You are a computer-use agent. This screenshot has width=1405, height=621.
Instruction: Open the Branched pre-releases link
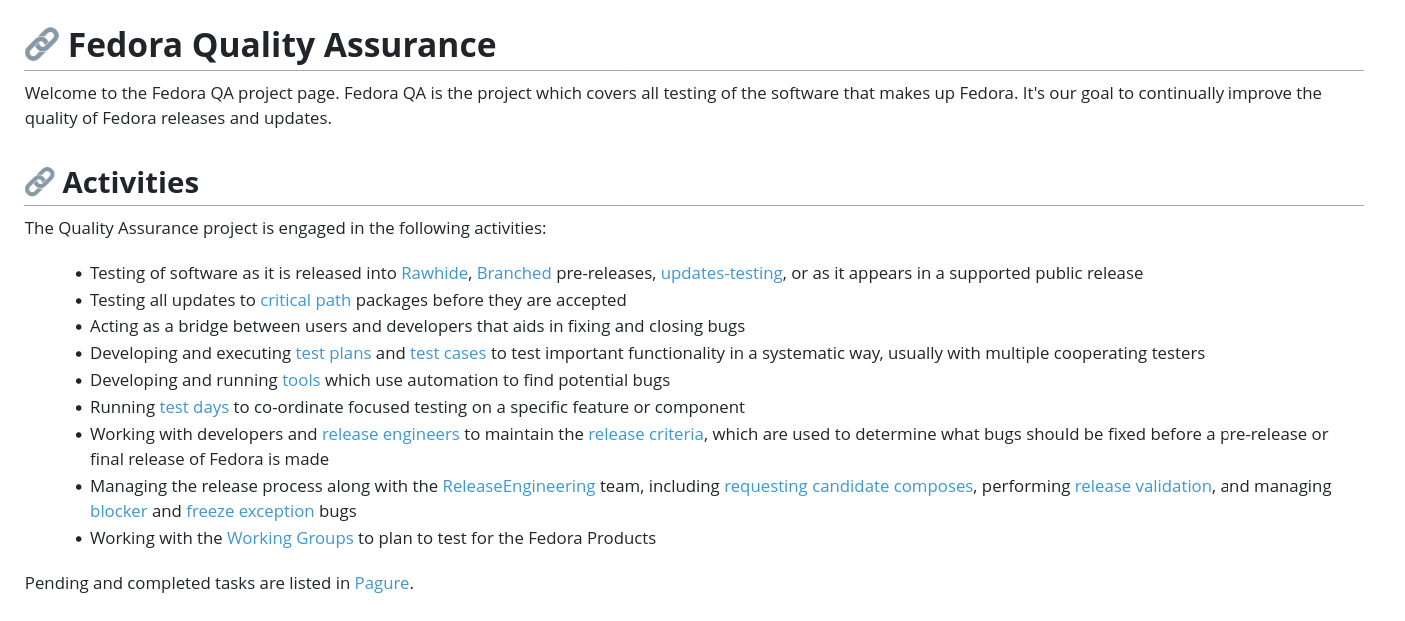[x=514, y=273]
